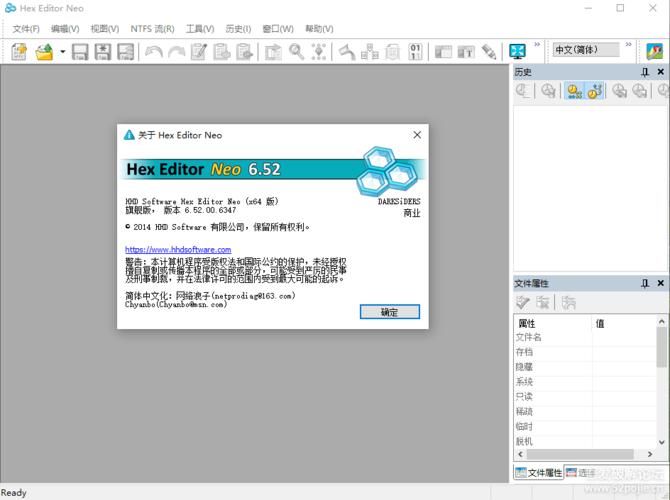
Task: Click the blue monitor toolbar icon
Action: (x=517, y=52)
